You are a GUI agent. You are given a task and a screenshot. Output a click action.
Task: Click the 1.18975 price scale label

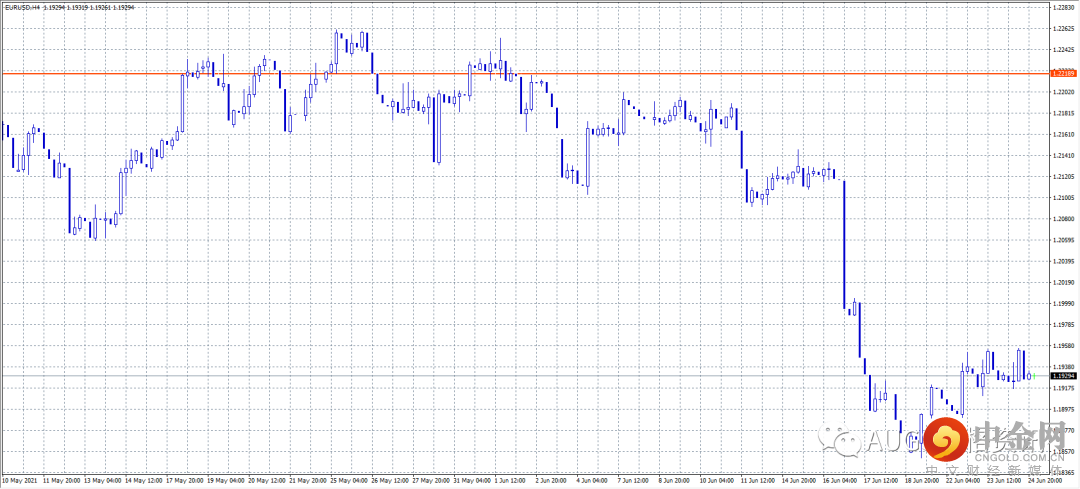pyautogui.click(x=1064, y=410)
